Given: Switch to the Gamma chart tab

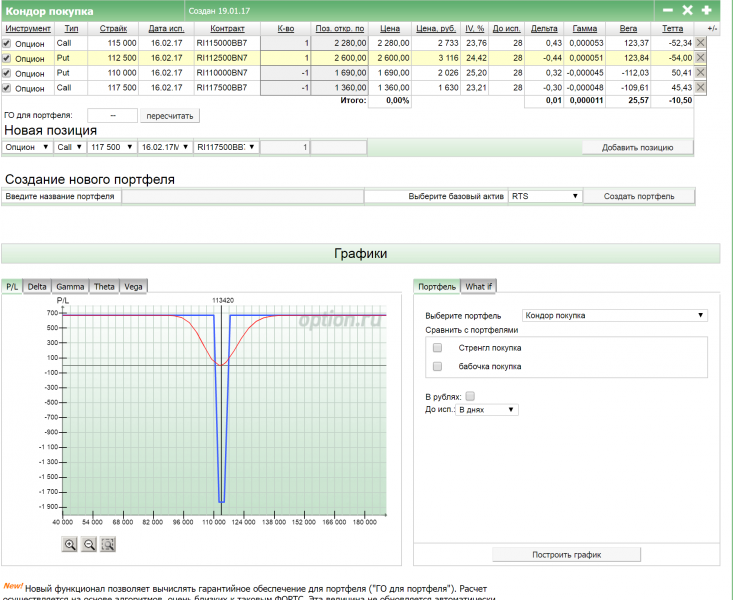Looking at the screenshot, I should click(70, 286).
